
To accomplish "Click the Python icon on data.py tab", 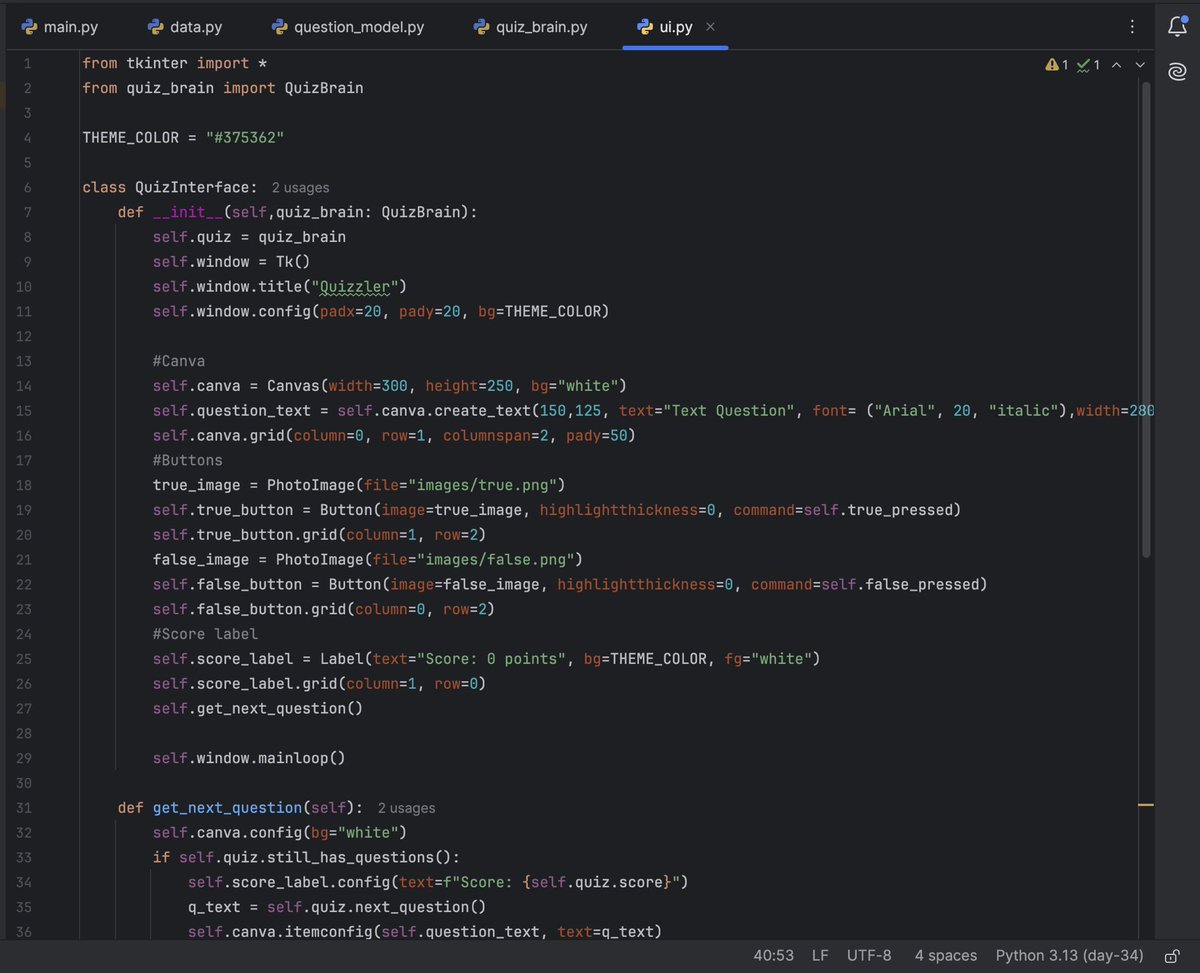I will [x=155, y=27].
